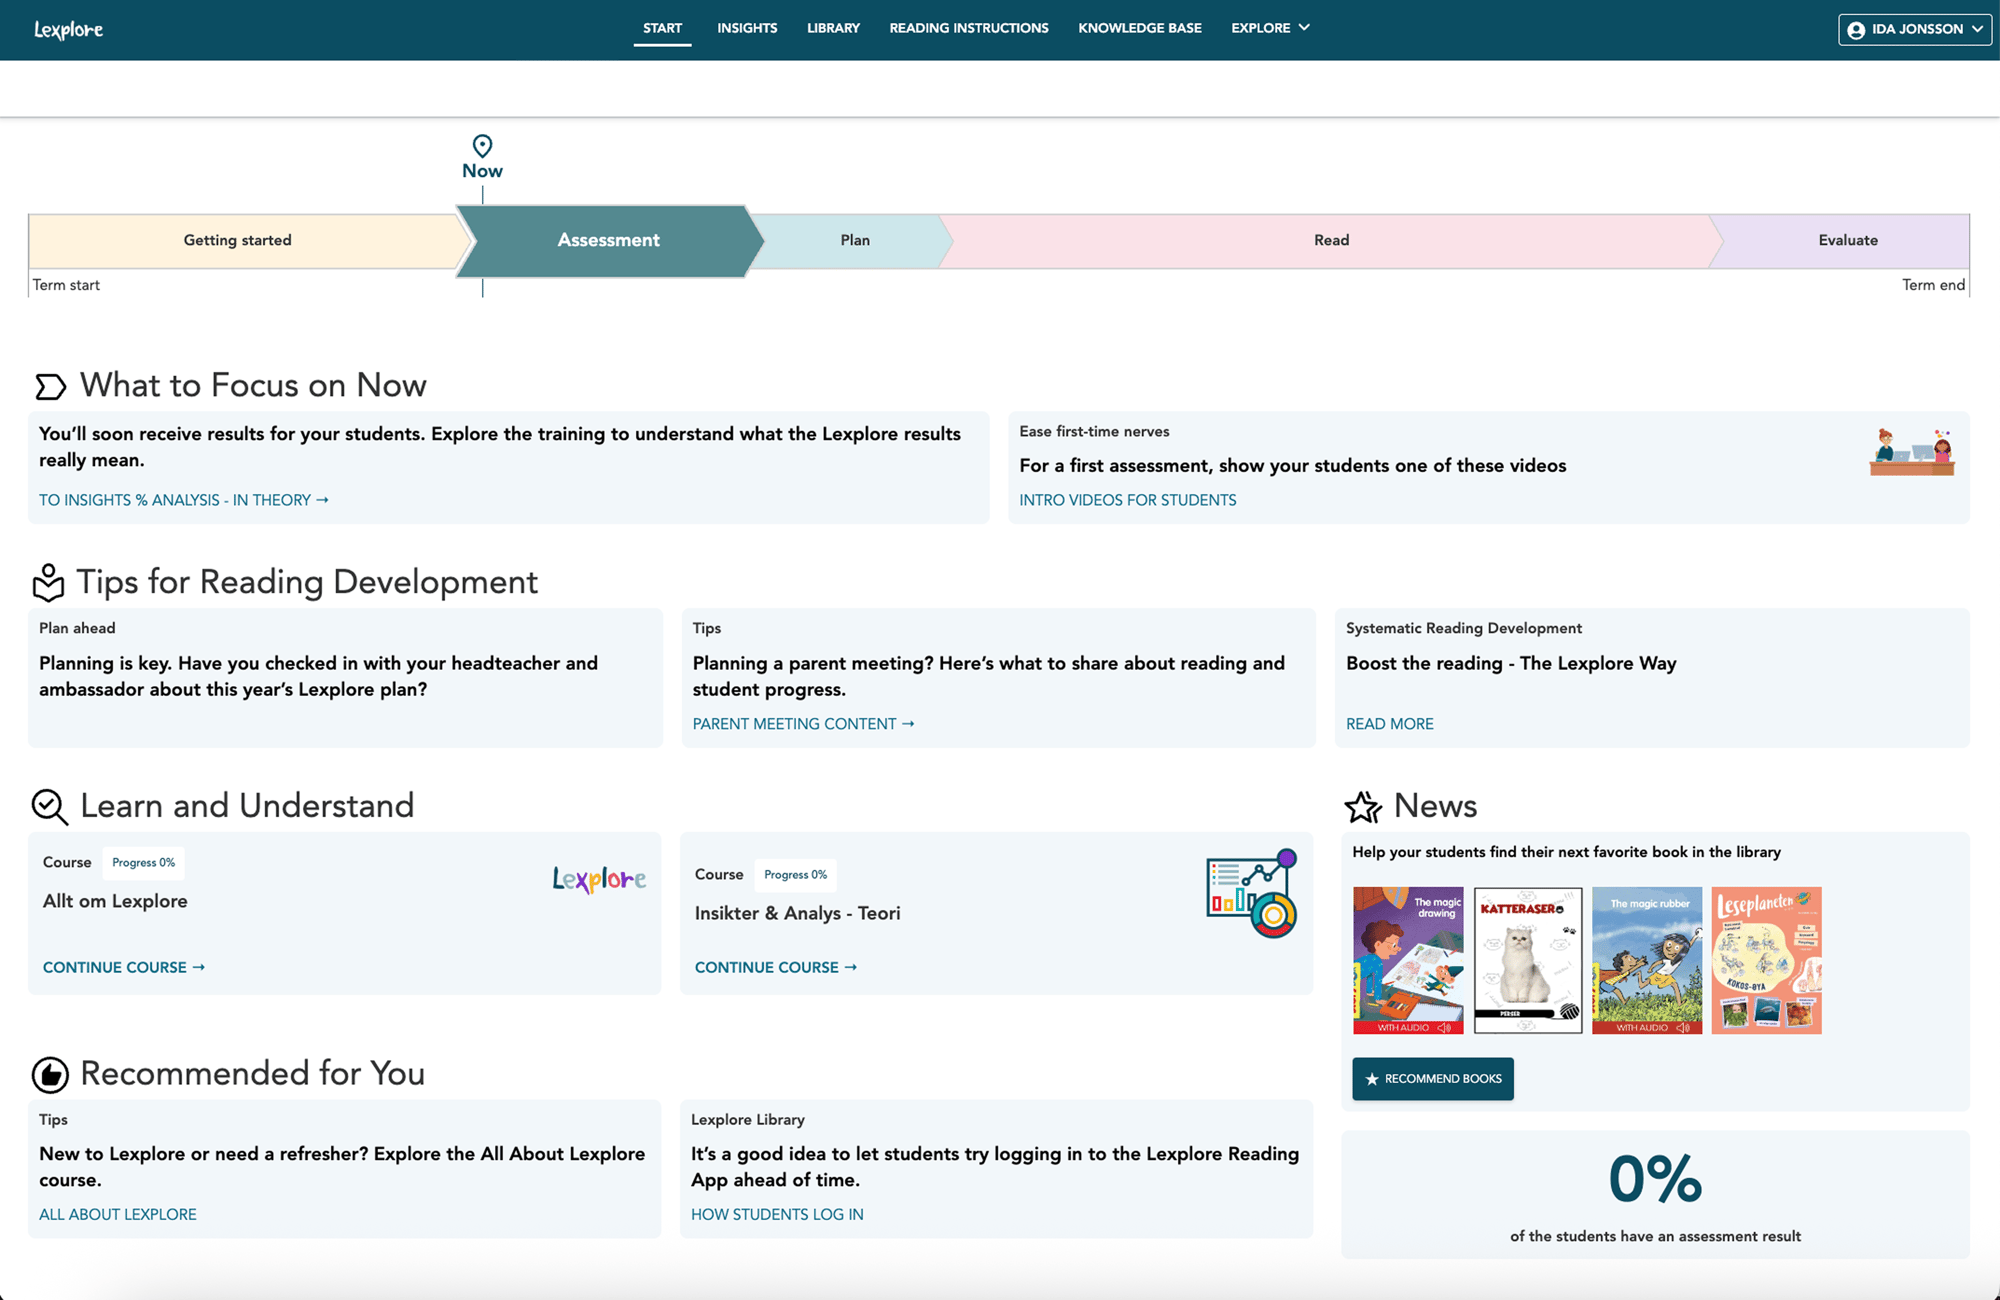
Task: Open the Katteraser book cover
Action: click(1528, 961)
